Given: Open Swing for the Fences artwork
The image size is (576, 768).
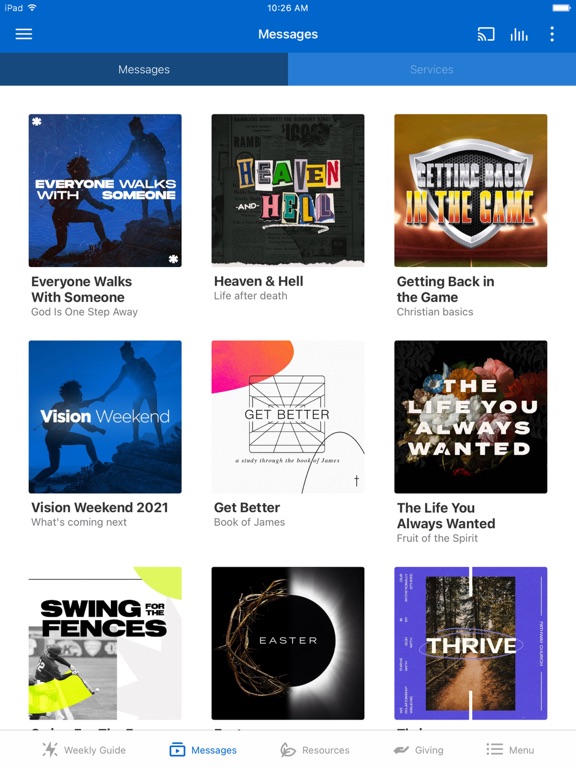Looking at the screenshot, I should 105,643.
